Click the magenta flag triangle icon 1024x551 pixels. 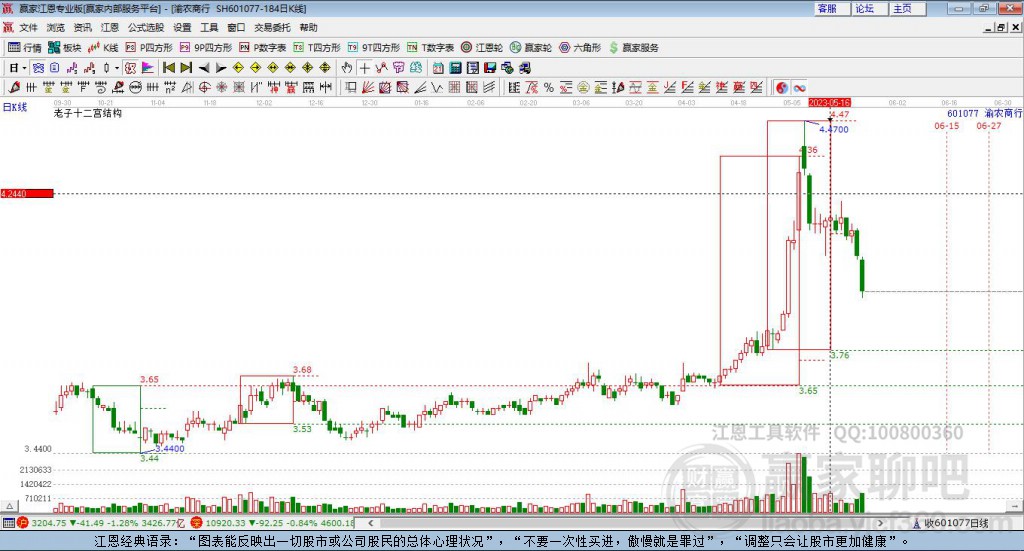[148, 68]
